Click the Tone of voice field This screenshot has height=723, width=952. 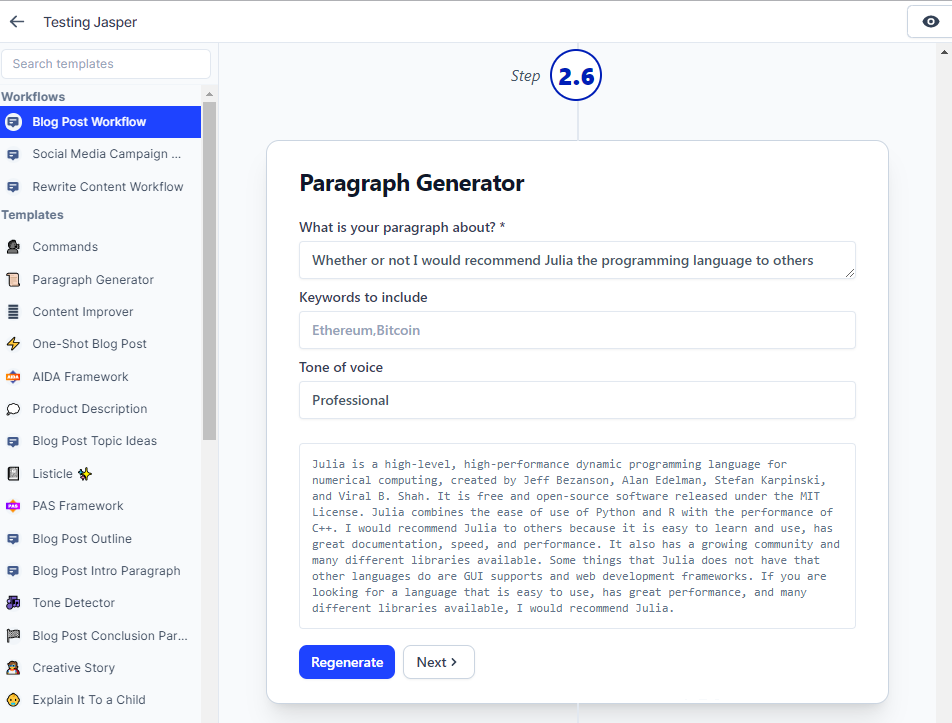pos(577,400)
